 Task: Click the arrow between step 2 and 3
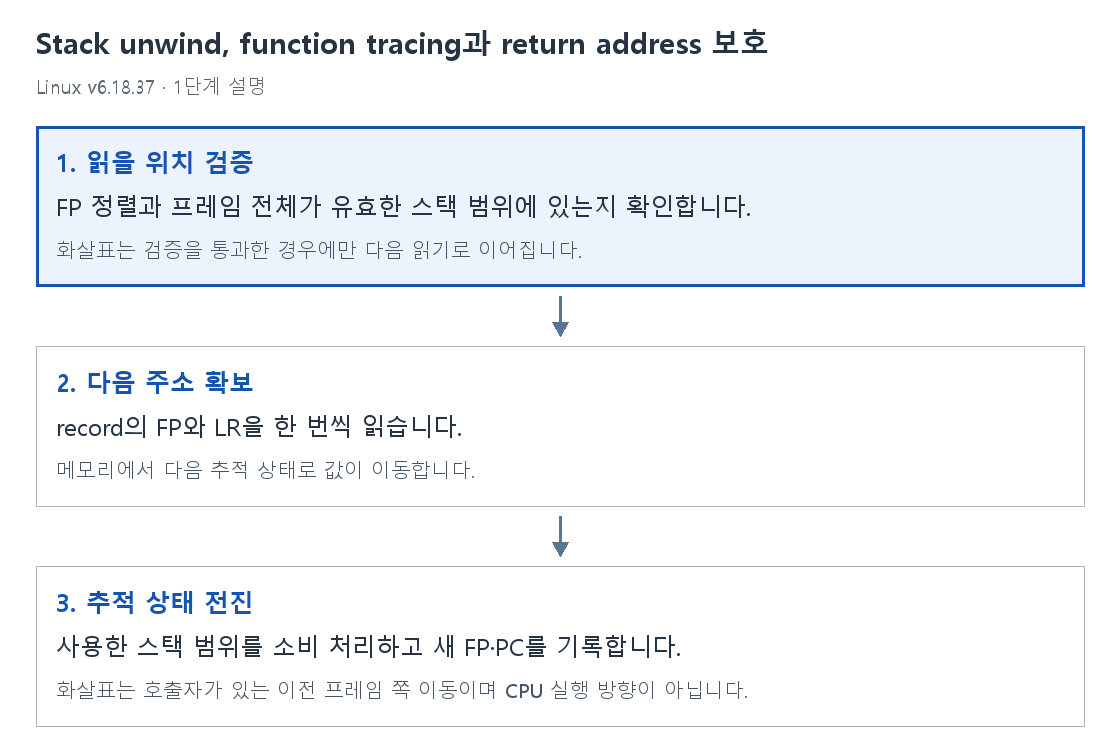point(560,536)
